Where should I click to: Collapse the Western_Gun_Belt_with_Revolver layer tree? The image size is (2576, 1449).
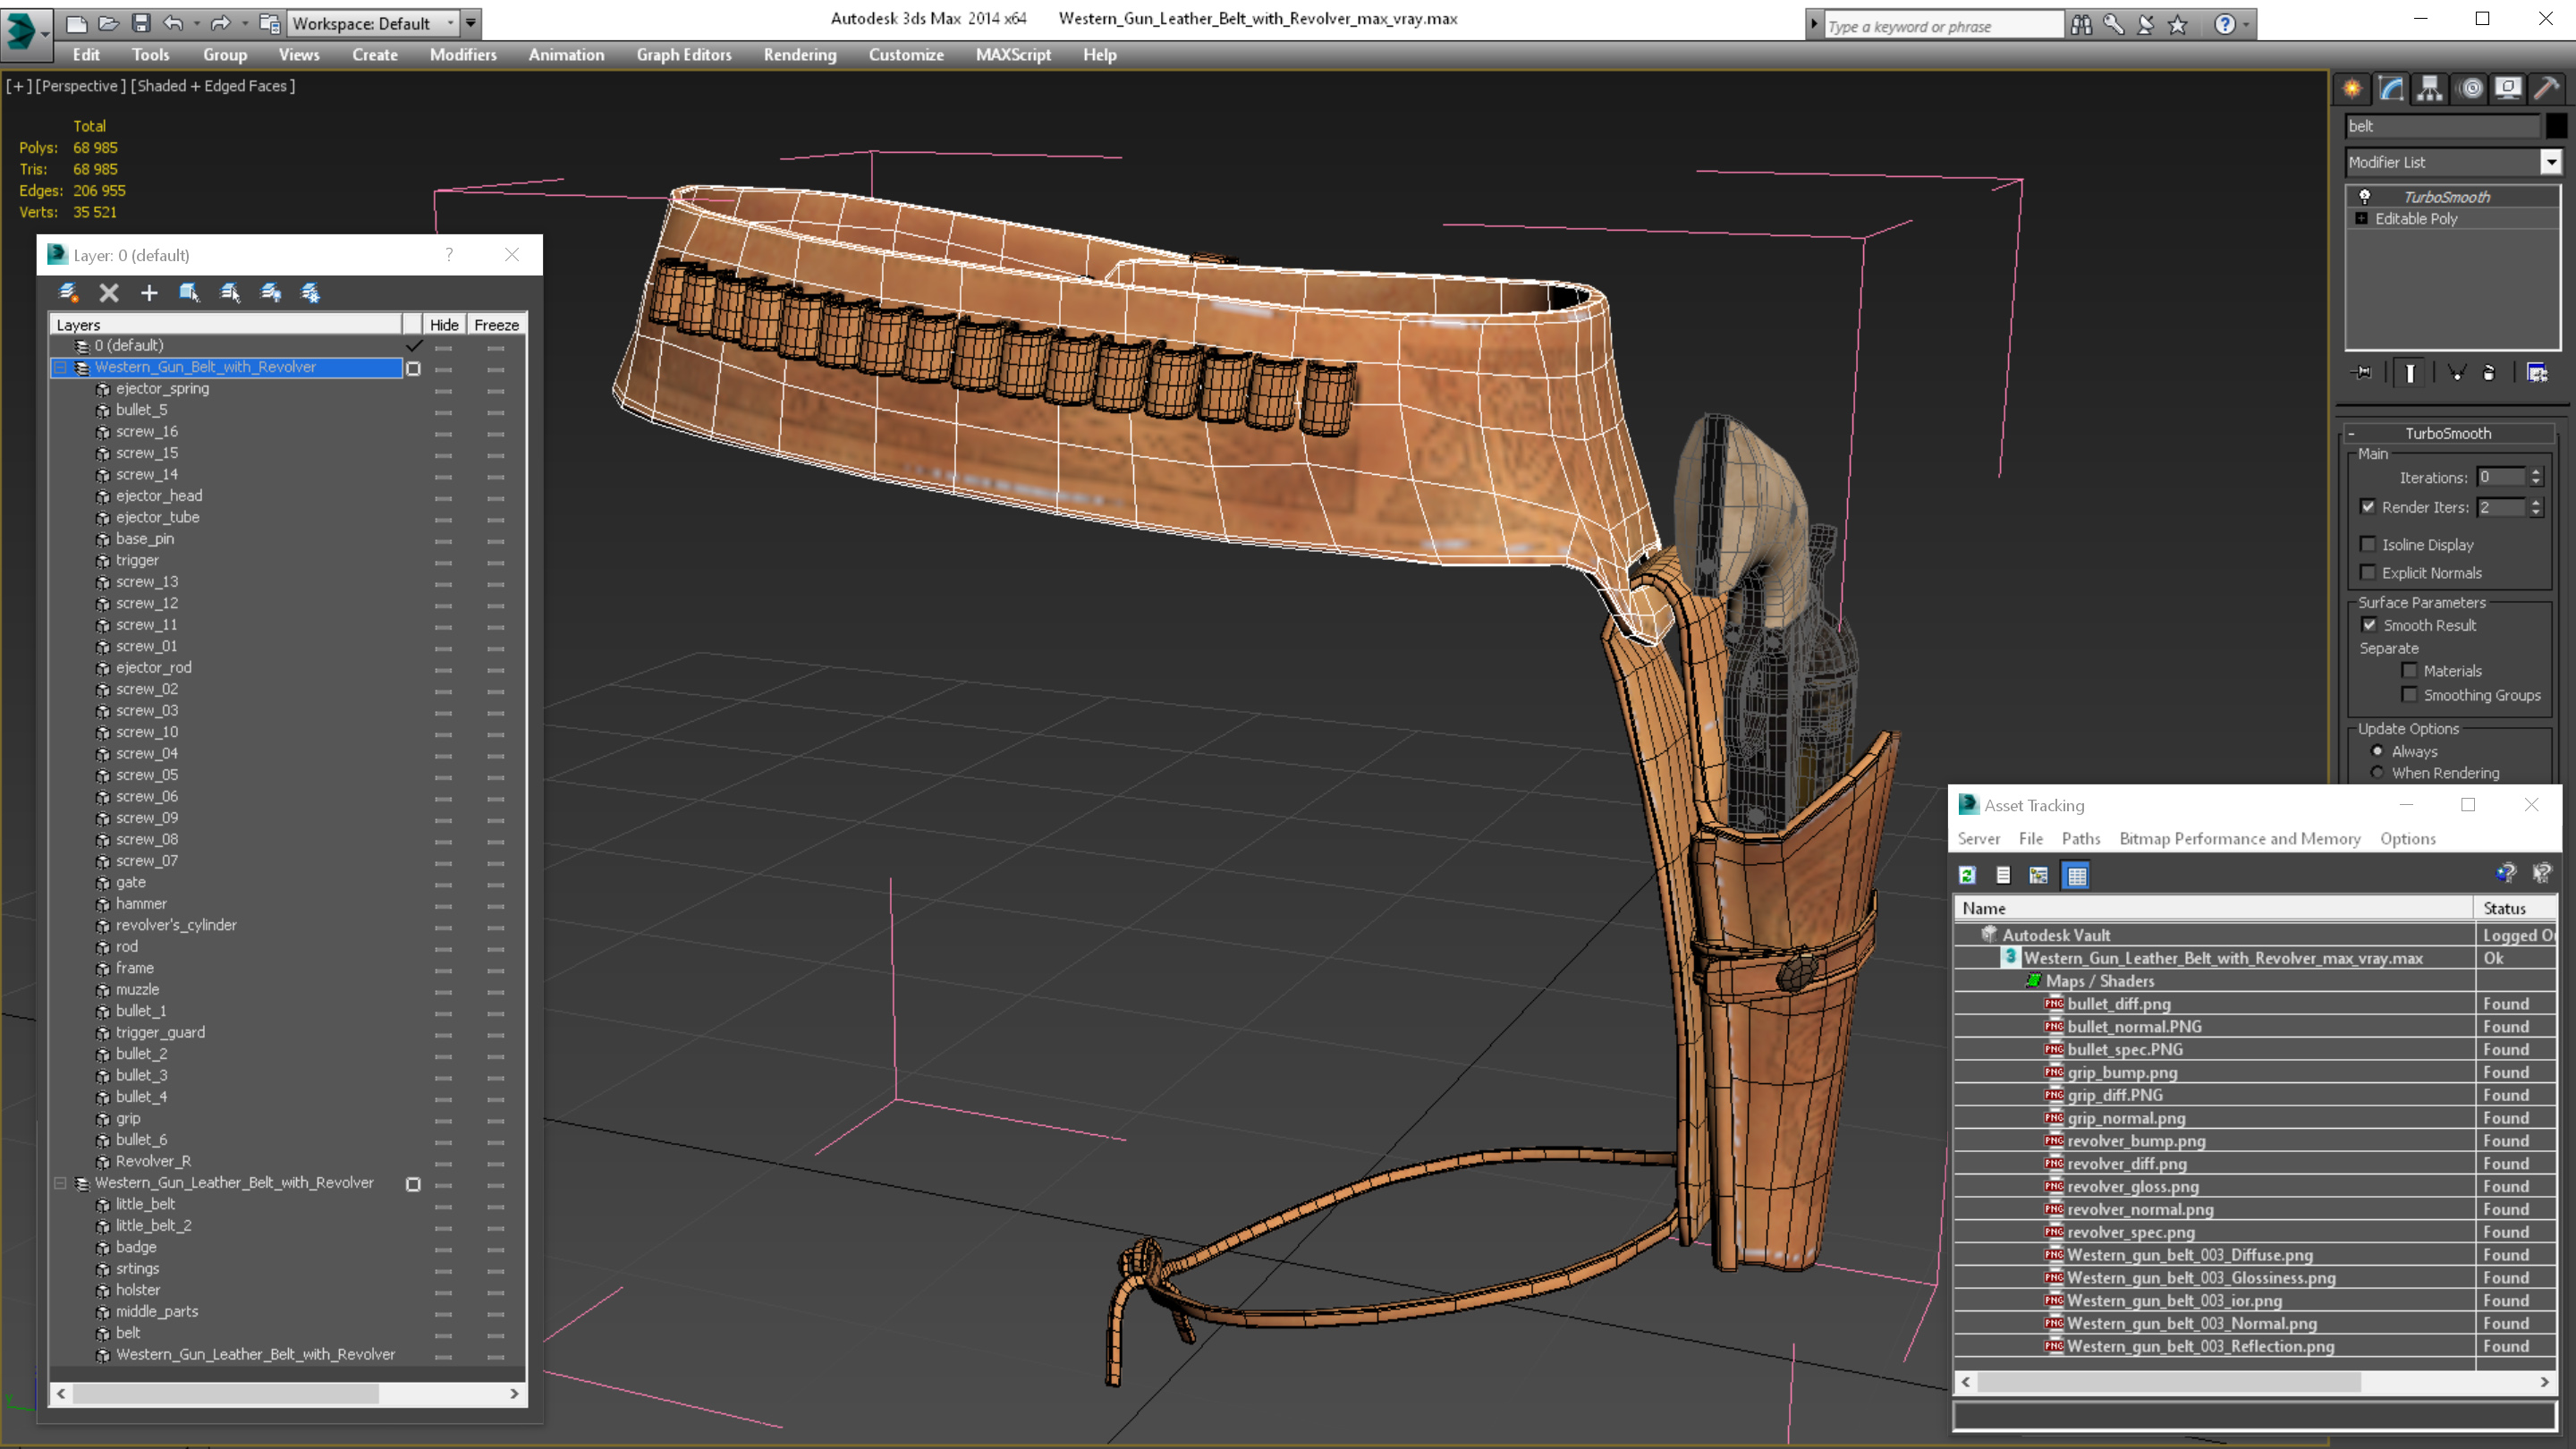pos(61,368)
